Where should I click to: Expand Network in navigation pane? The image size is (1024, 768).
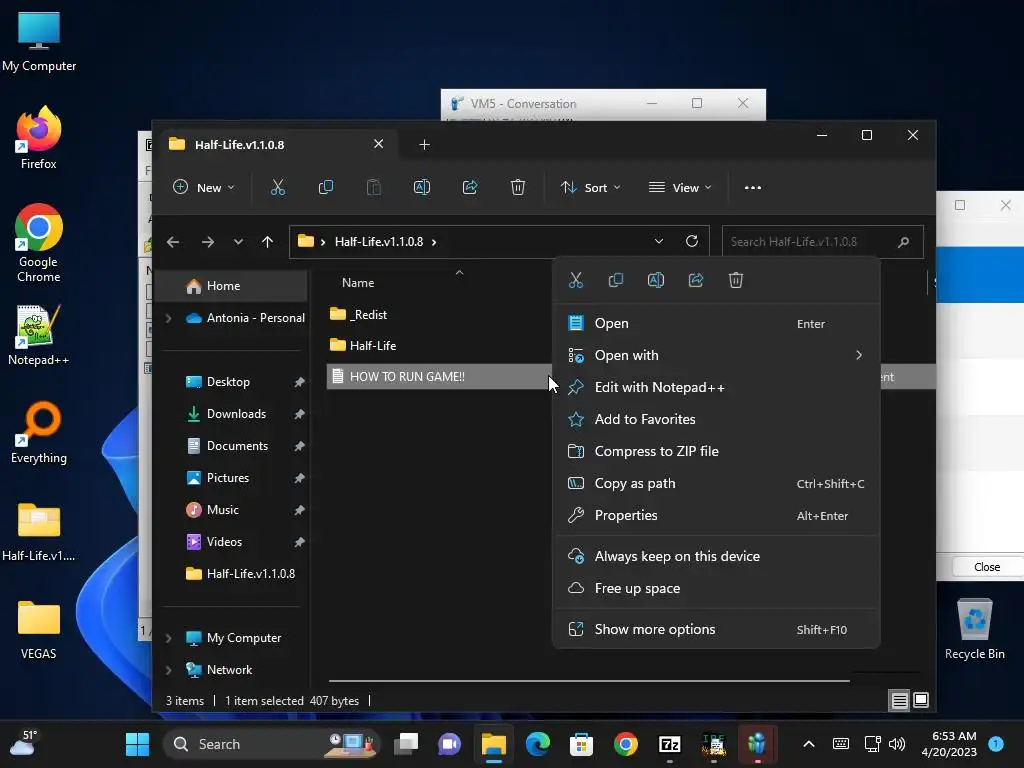(x=168, y=670)
